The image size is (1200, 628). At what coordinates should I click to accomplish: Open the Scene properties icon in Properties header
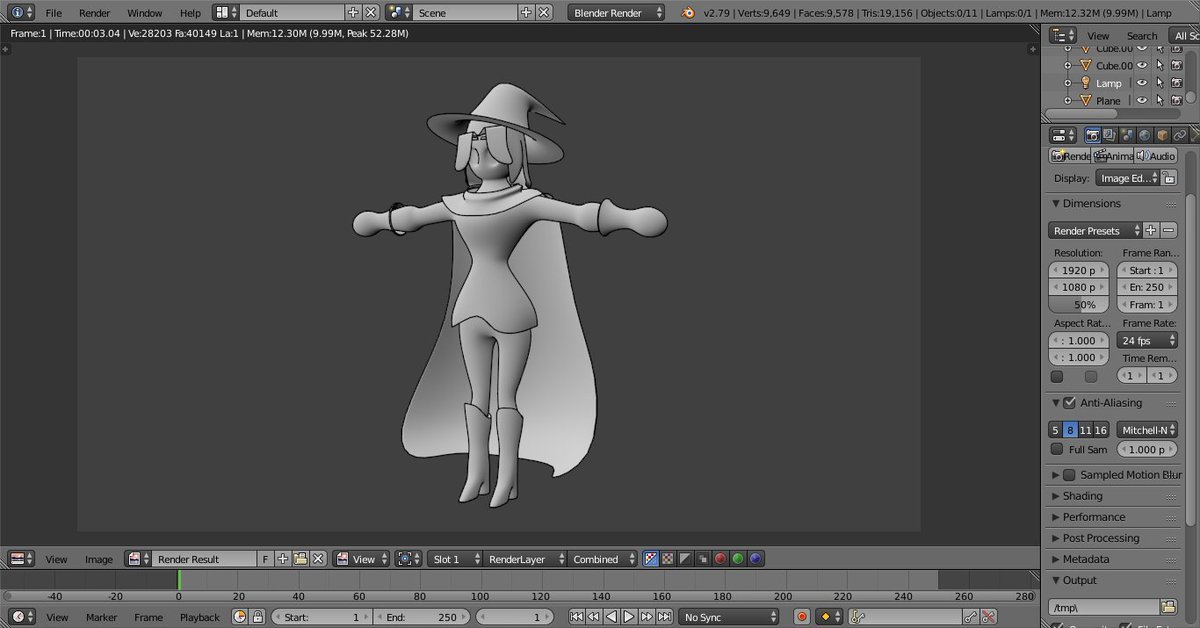(x=1126, y=136)
